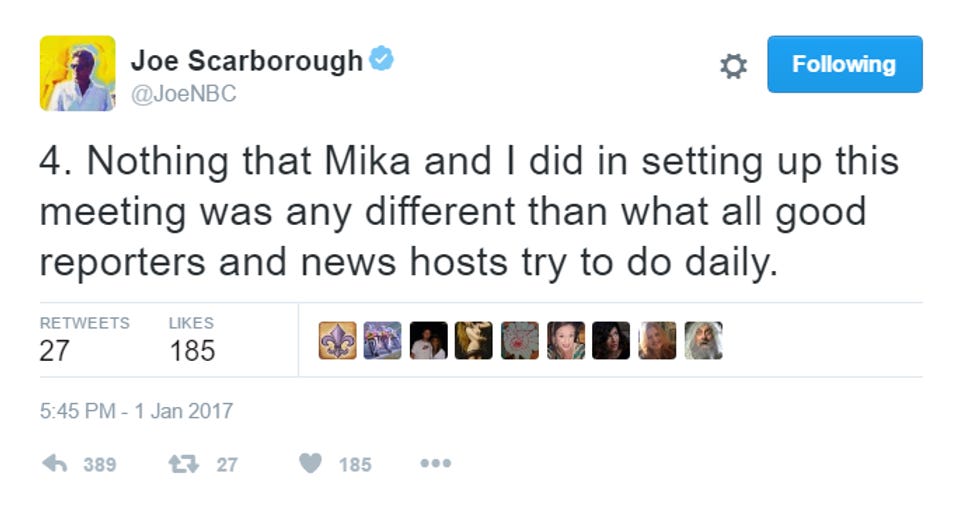
Task: Open the gear settings dropdown
Action: [733, 66]
